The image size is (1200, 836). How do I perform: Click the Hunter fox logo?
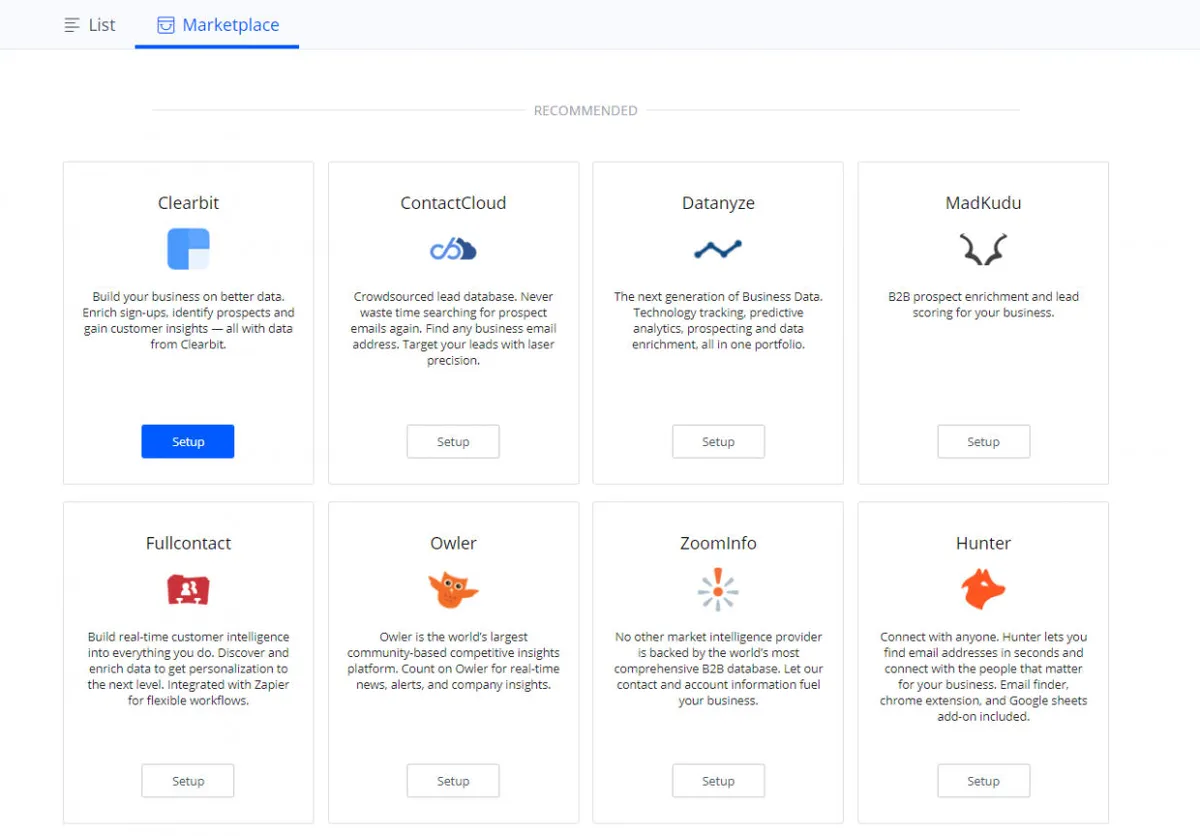(983, 589)
